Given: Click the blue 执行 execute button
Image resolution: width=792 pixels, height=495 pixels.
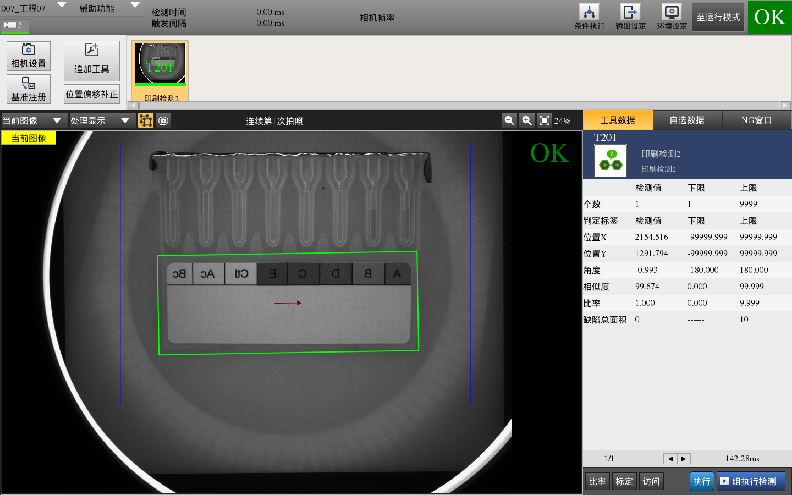Looking at the screenshot, I should click(x=702, y=481).
